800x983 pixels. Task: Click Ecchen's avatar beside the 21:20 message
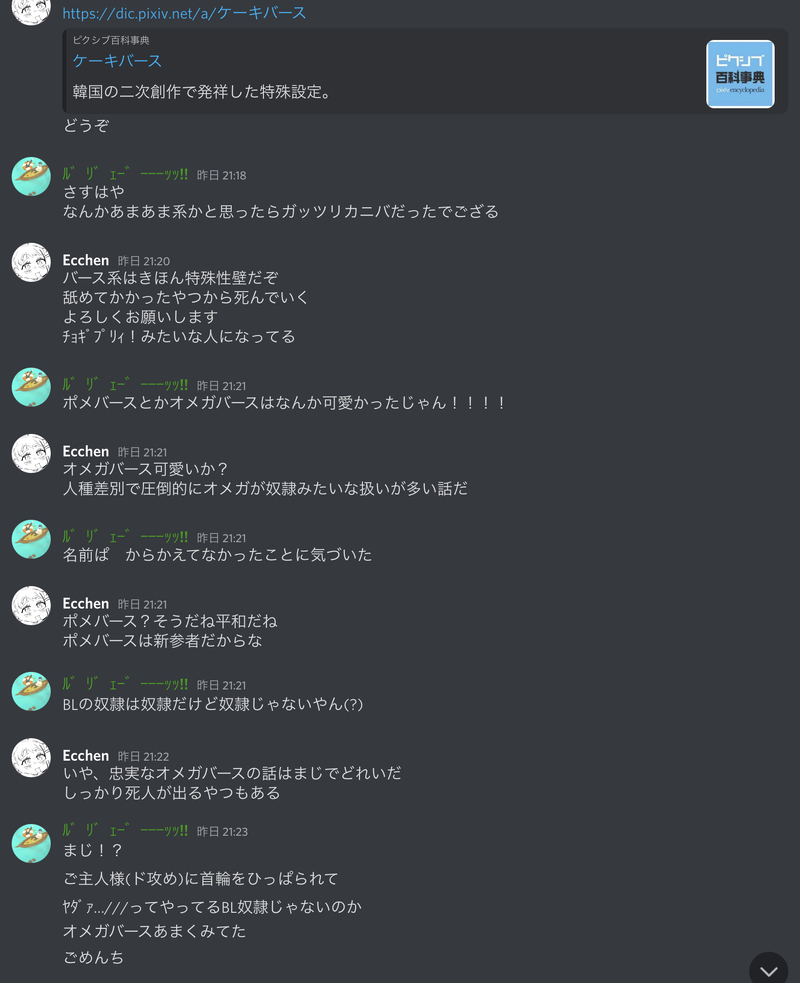[x=31, y=262]
